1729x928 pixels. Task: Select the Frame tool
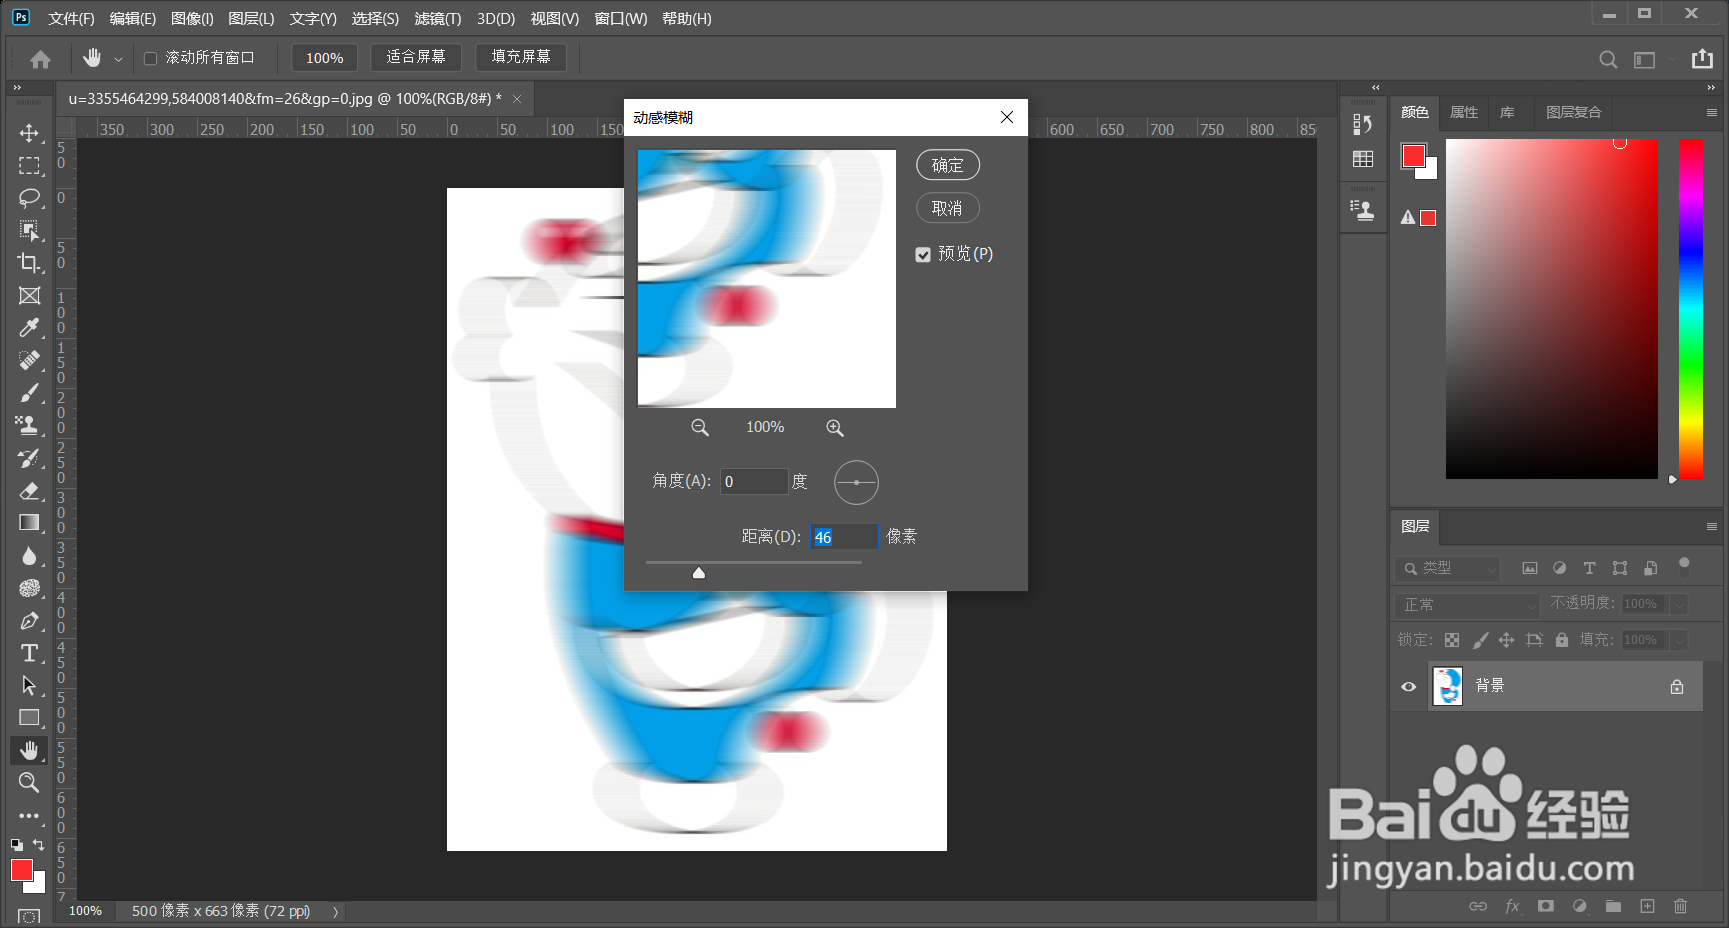click(x=29, y=296)
